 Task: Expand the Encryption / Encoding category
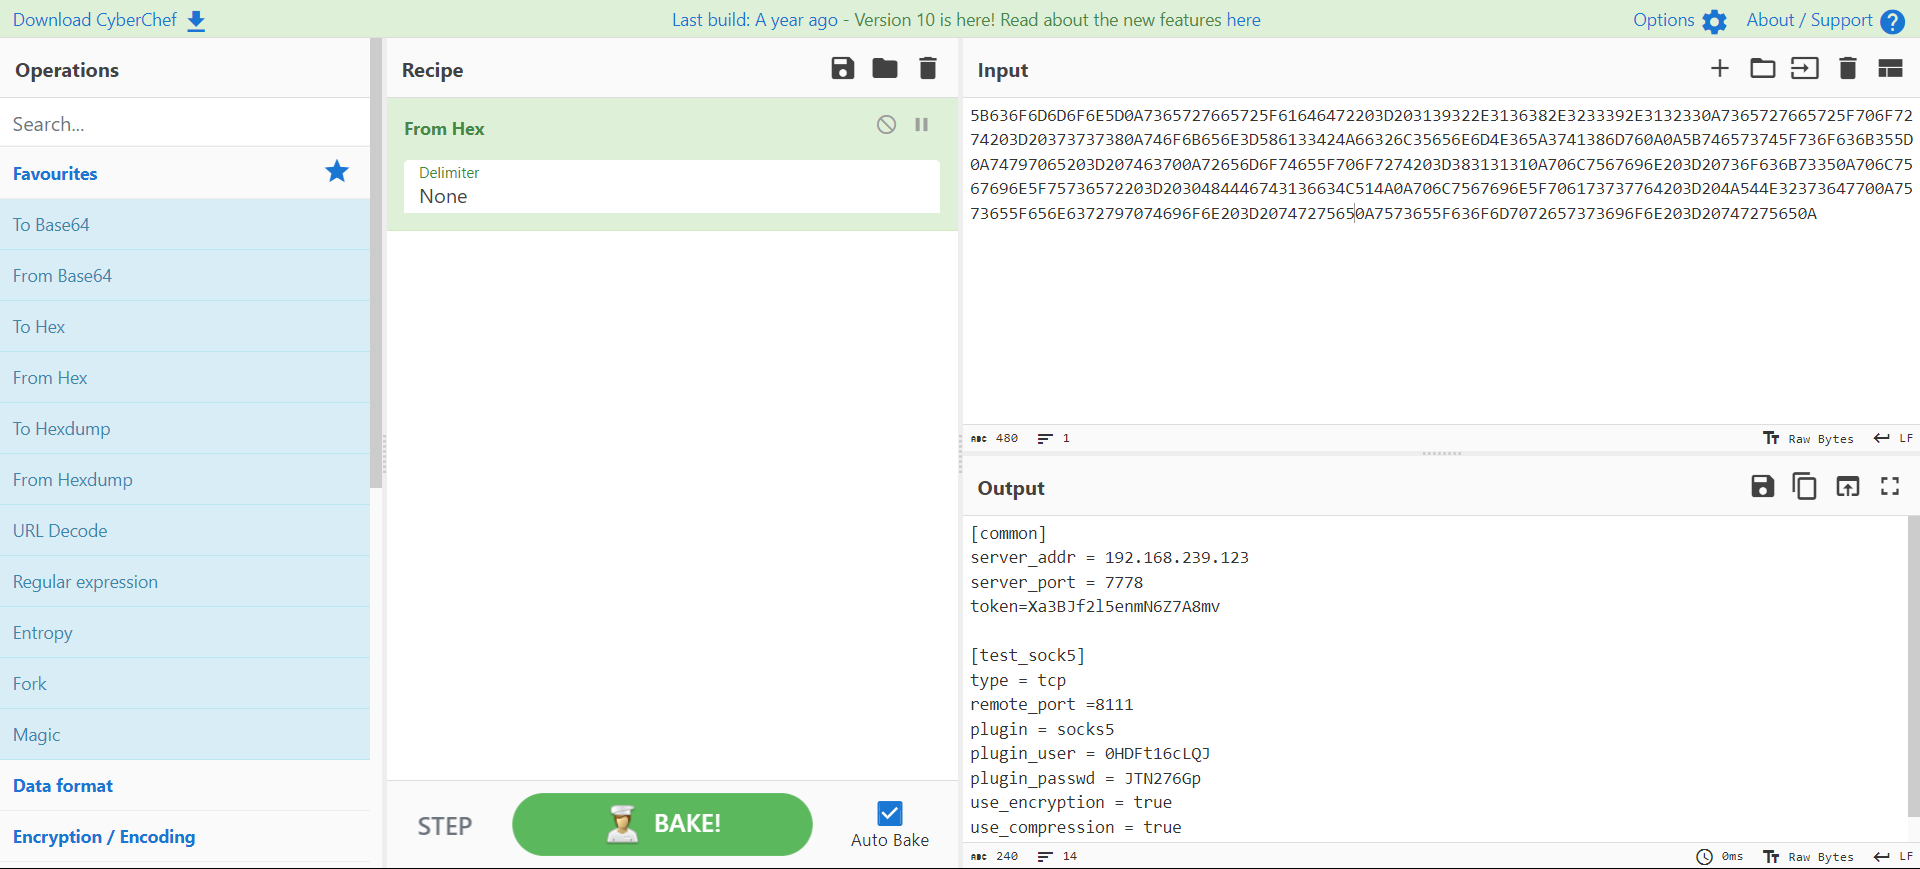point(185,837)
